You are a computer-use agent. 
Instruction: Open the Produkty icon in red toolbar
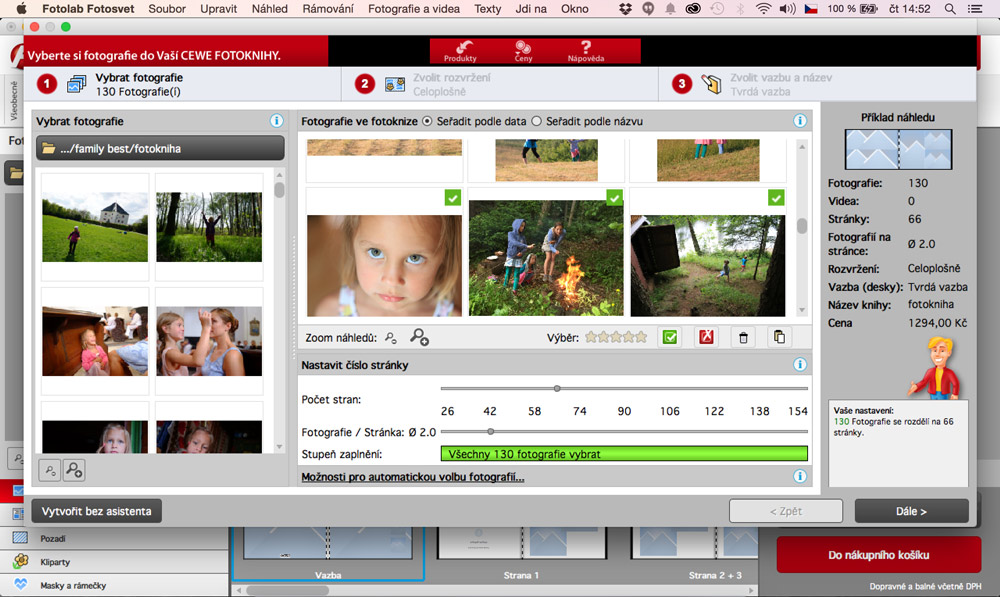(460, 51)
